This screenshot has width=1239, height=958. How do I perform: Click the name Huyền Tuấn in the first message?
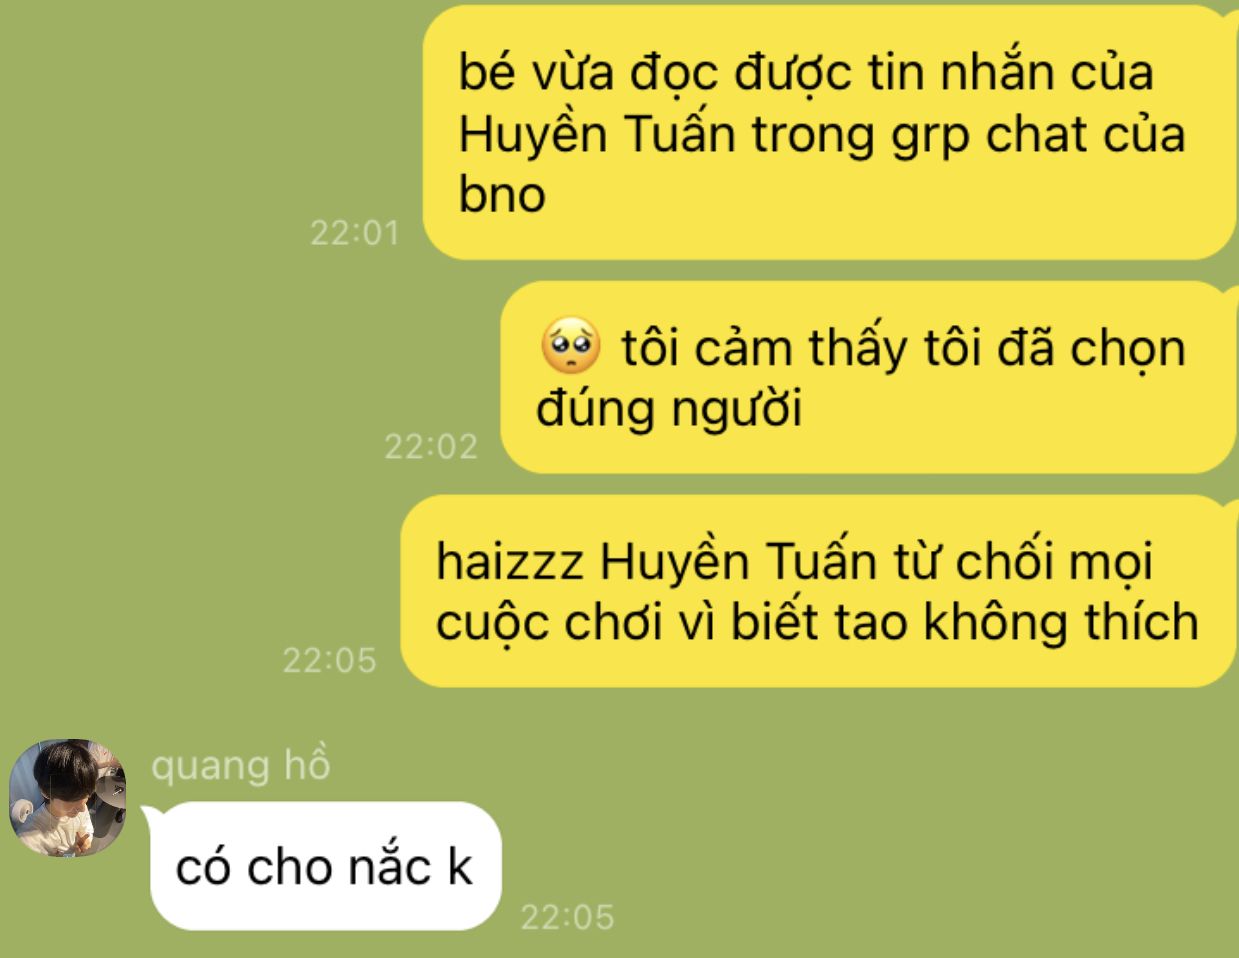(x=597, y=134)
